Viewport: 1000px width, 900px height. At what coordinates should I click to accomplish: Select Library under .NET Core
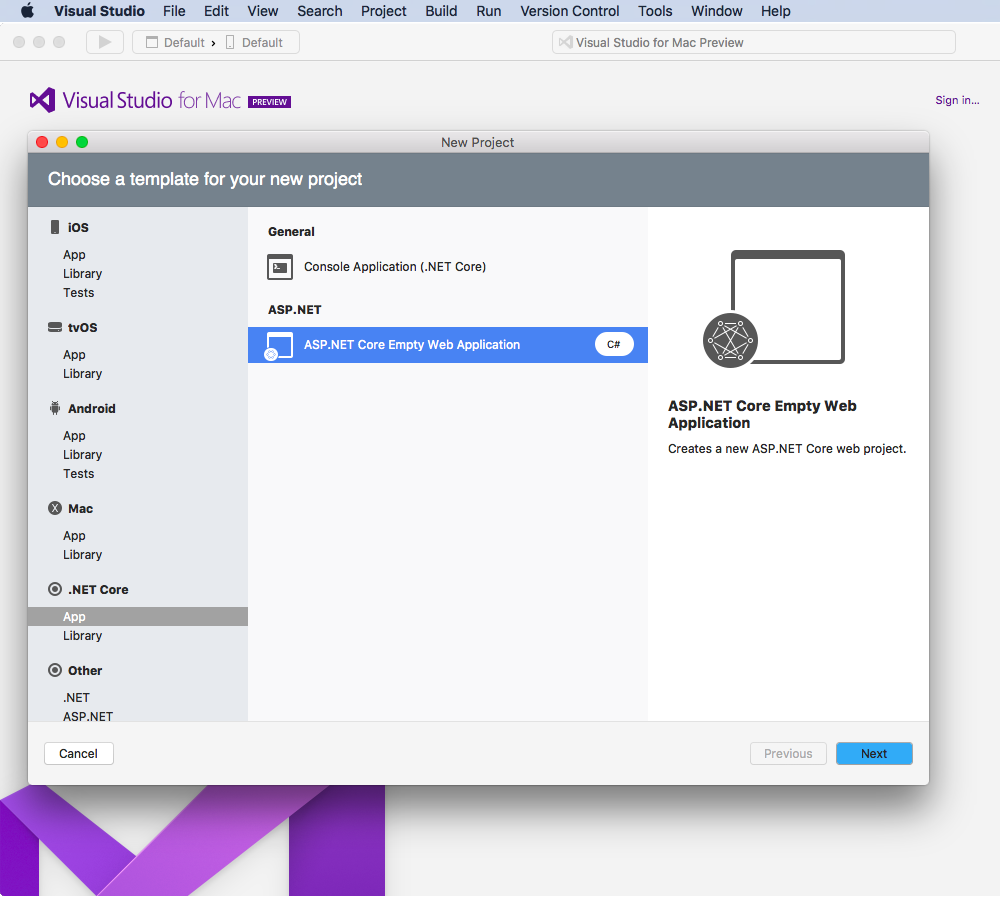pos(82,636)
